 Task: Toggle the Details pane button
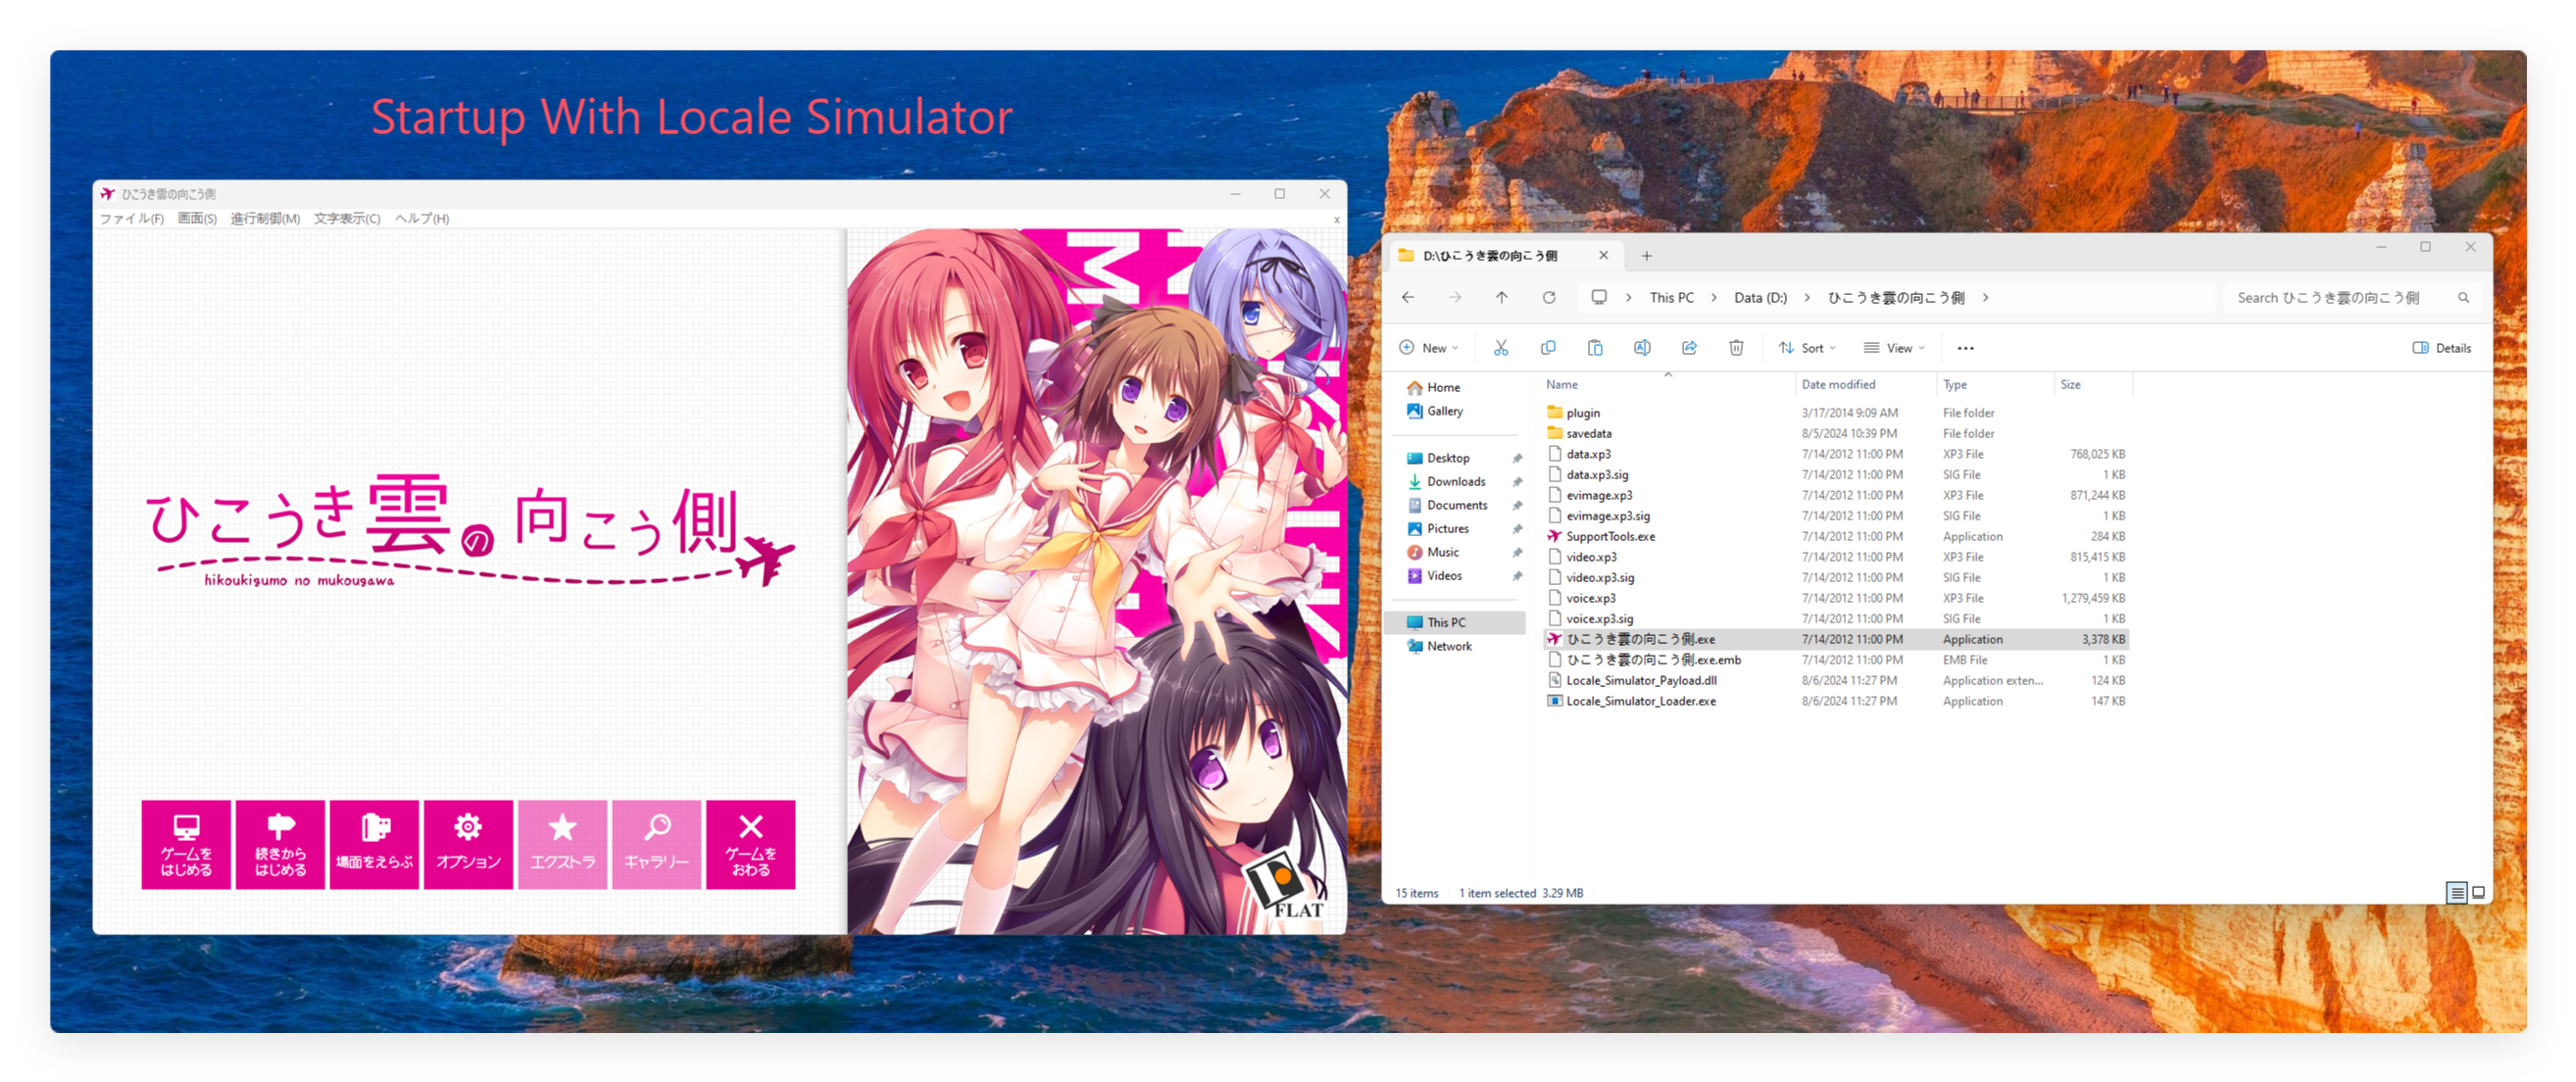tap(2441, 348)
